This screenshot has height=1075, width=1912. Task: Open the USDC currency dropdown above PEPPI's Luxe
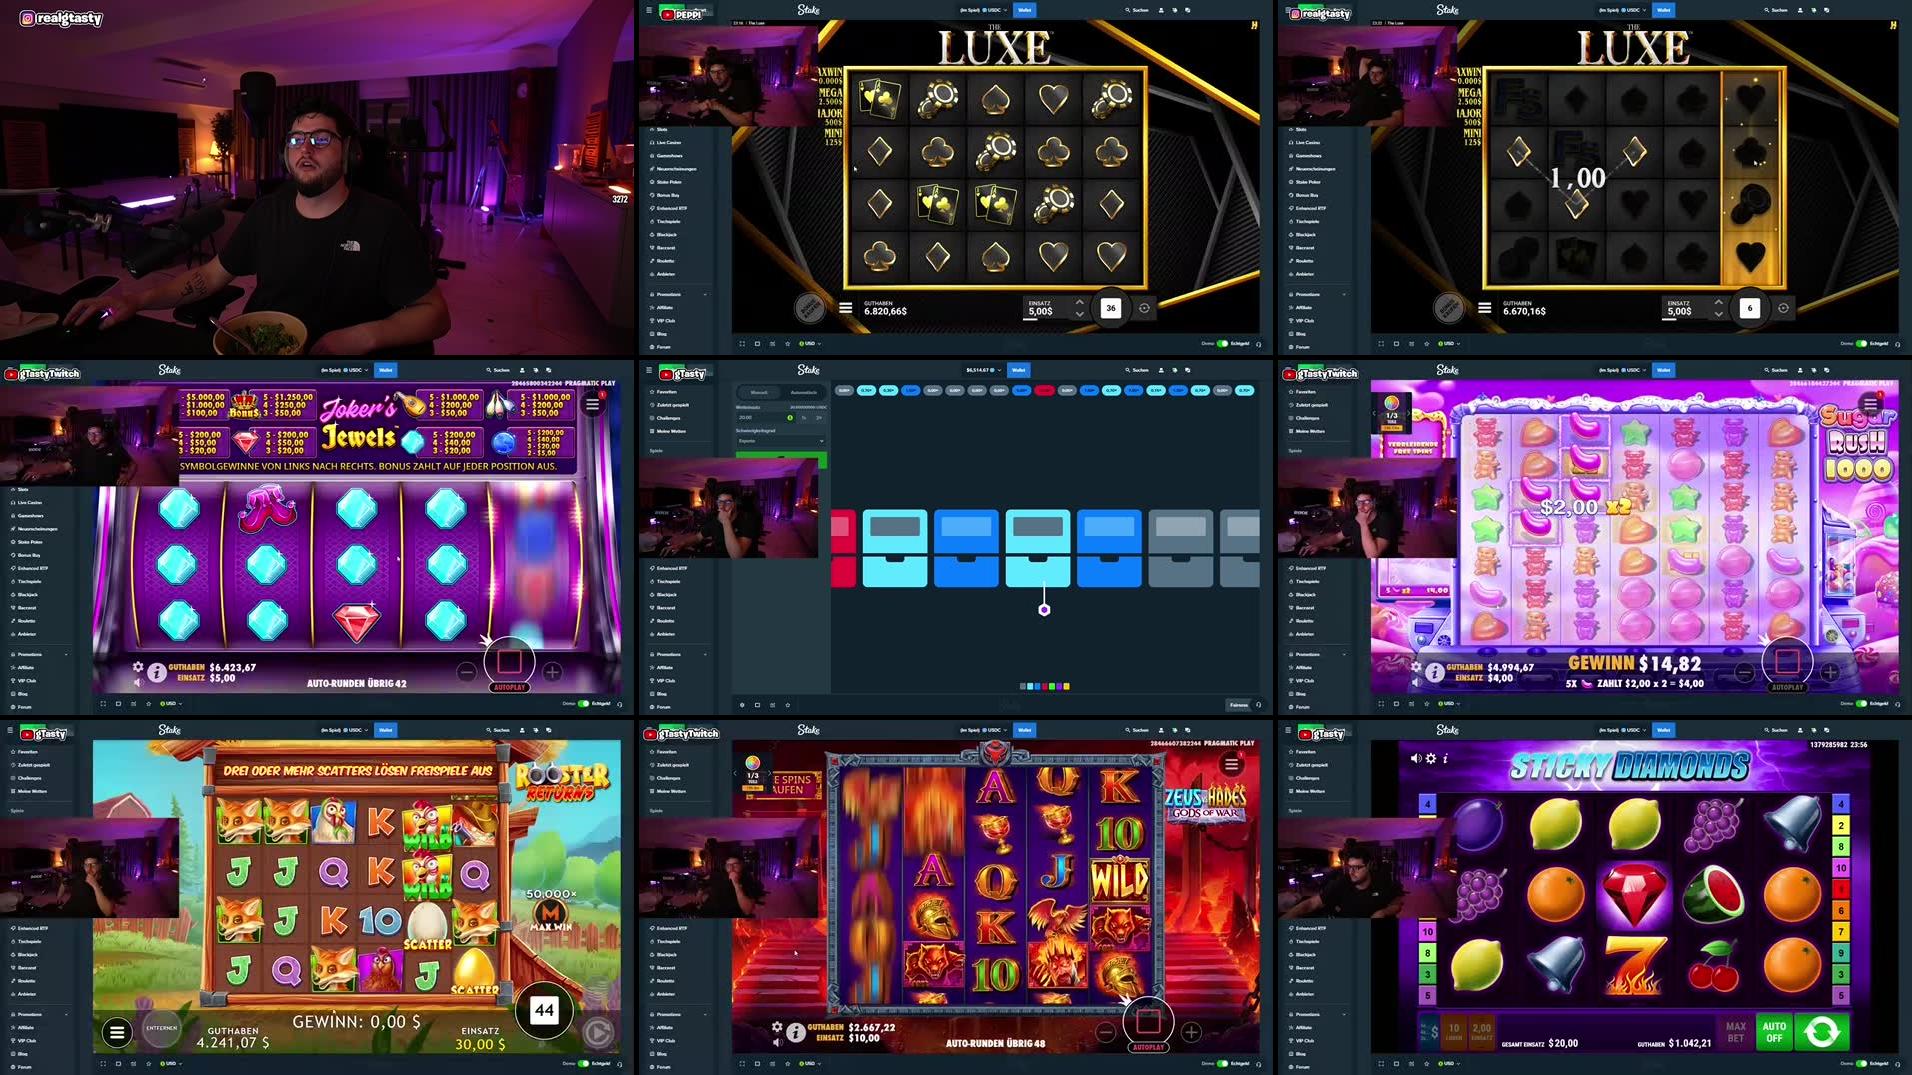point(982,10)
